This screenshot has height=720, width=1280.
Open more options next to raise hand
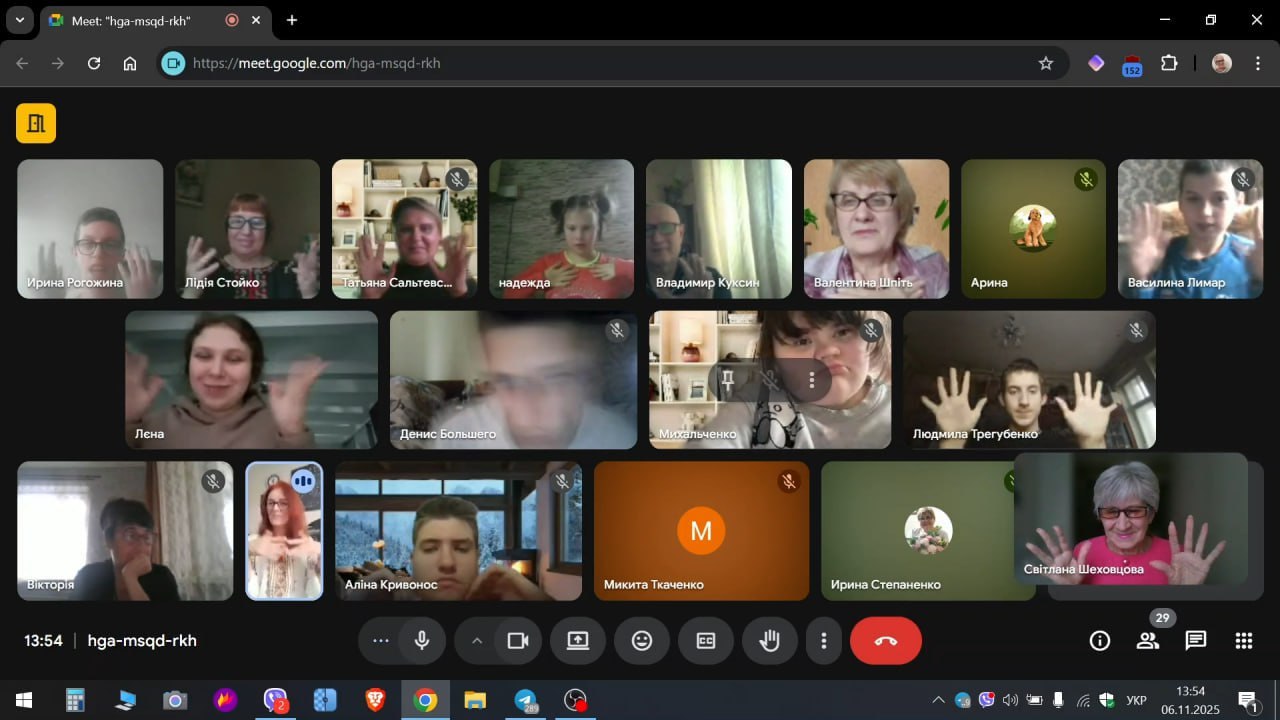(823, 641)
